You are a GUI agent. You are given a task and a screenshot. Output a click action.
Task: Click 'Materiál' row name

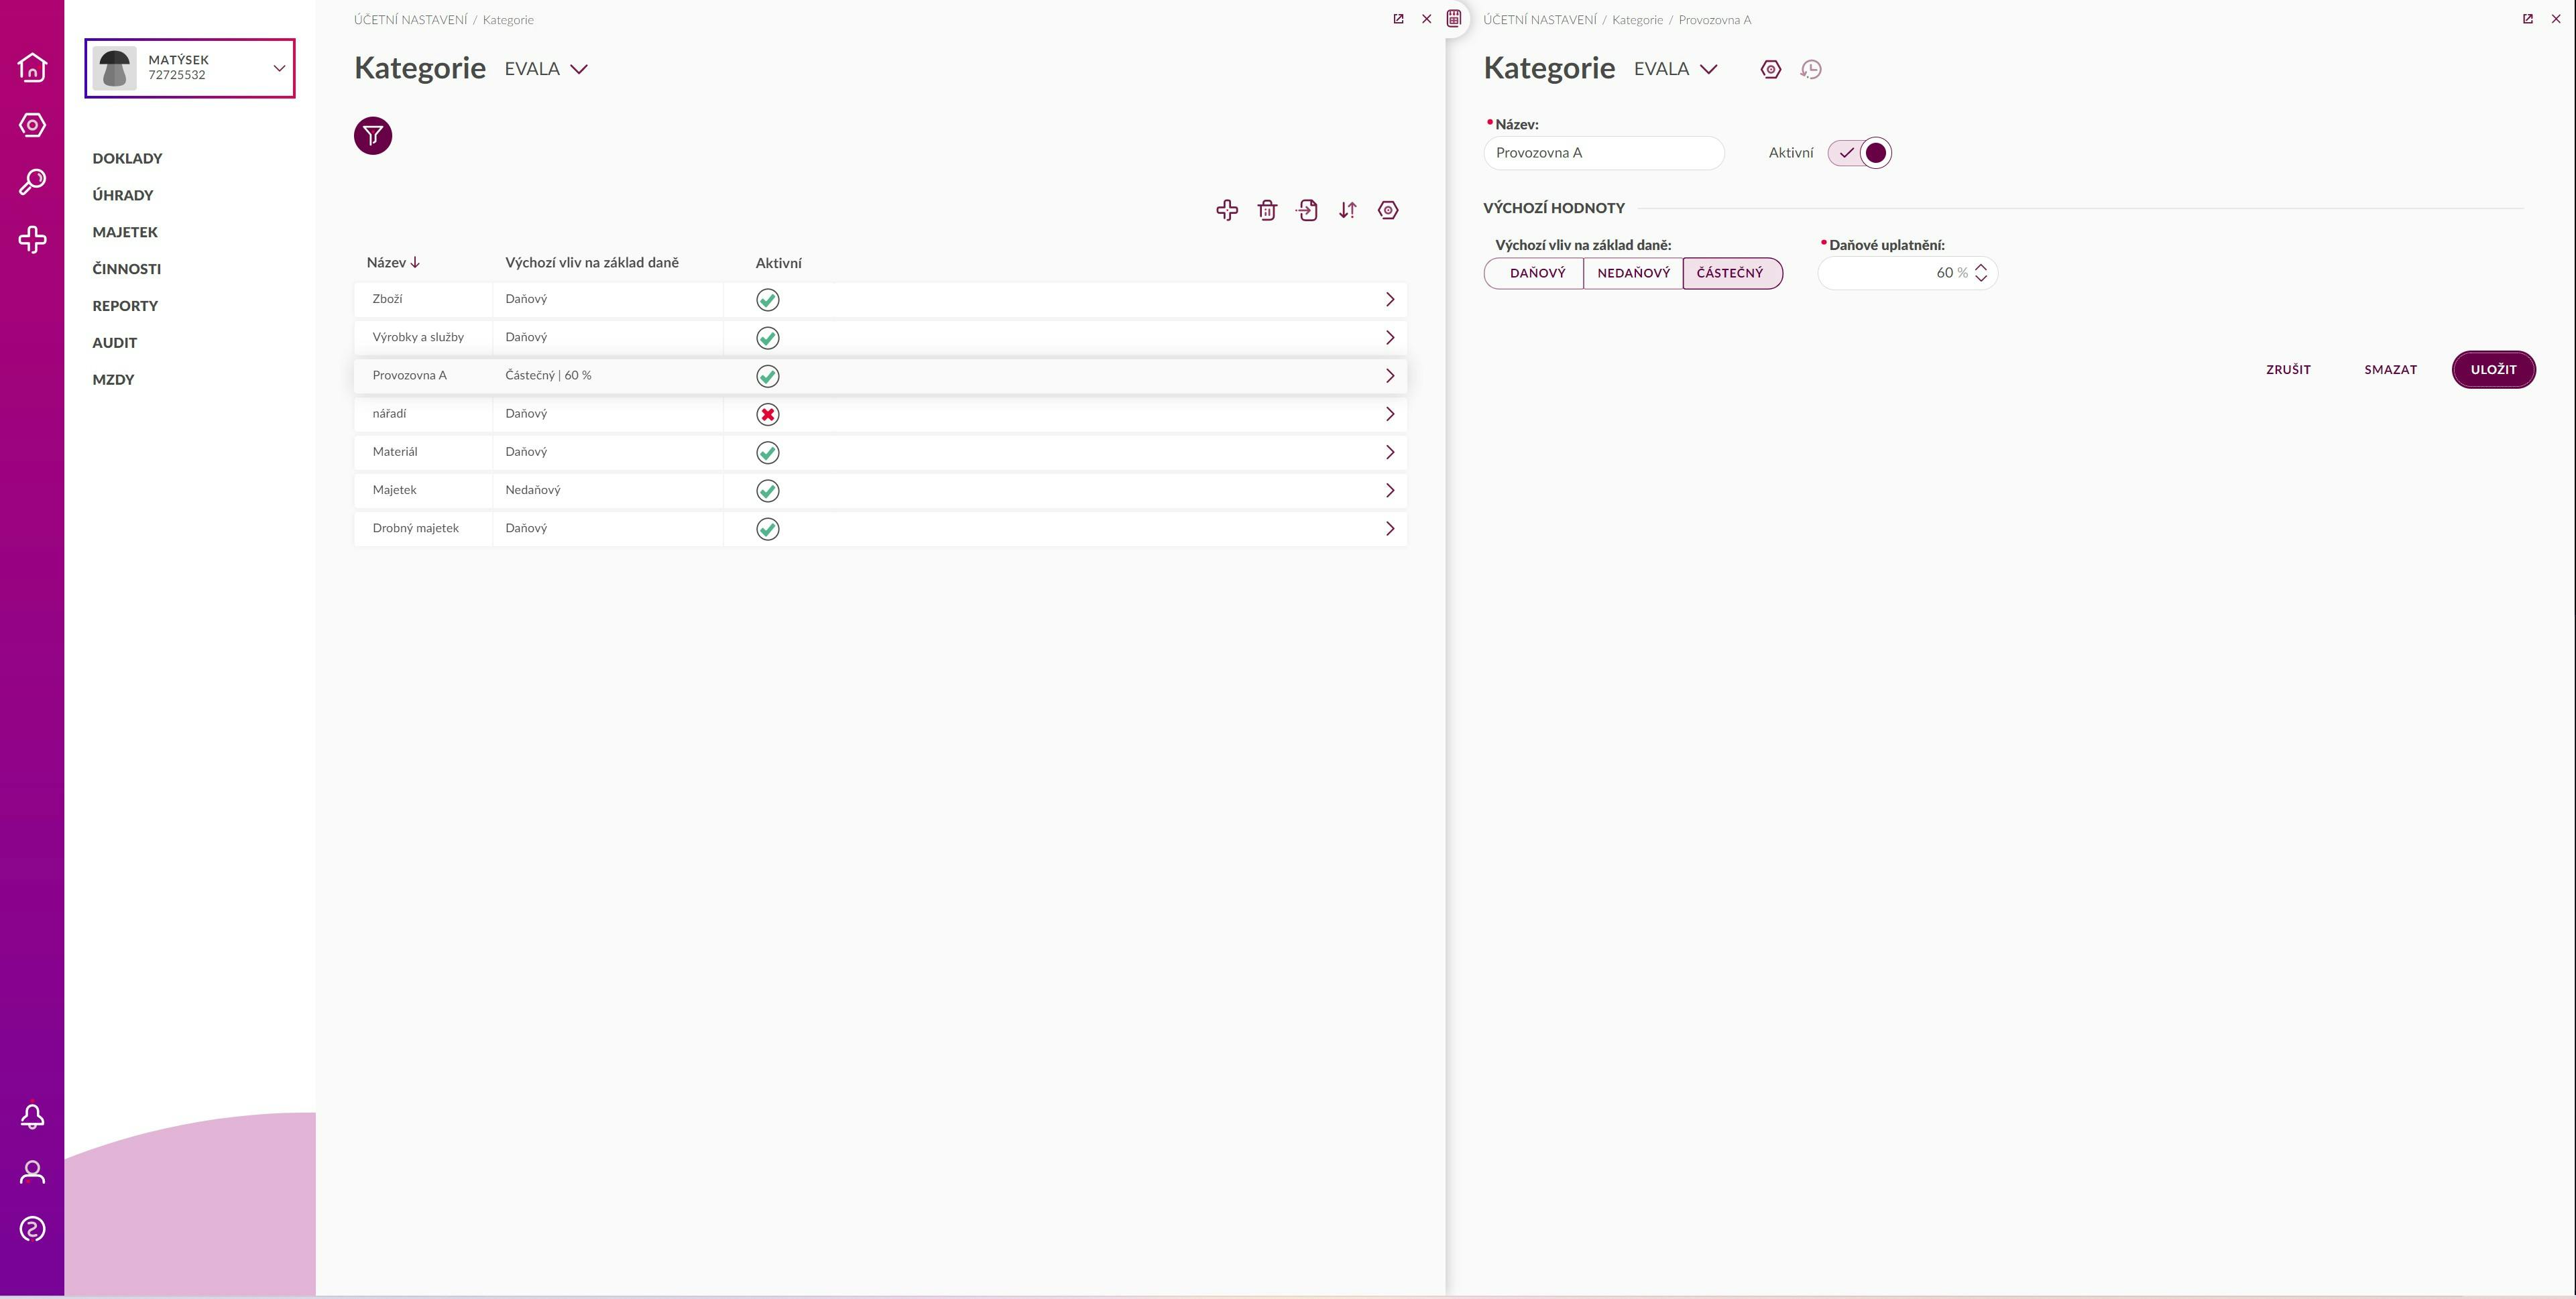(x=395, y=452)
